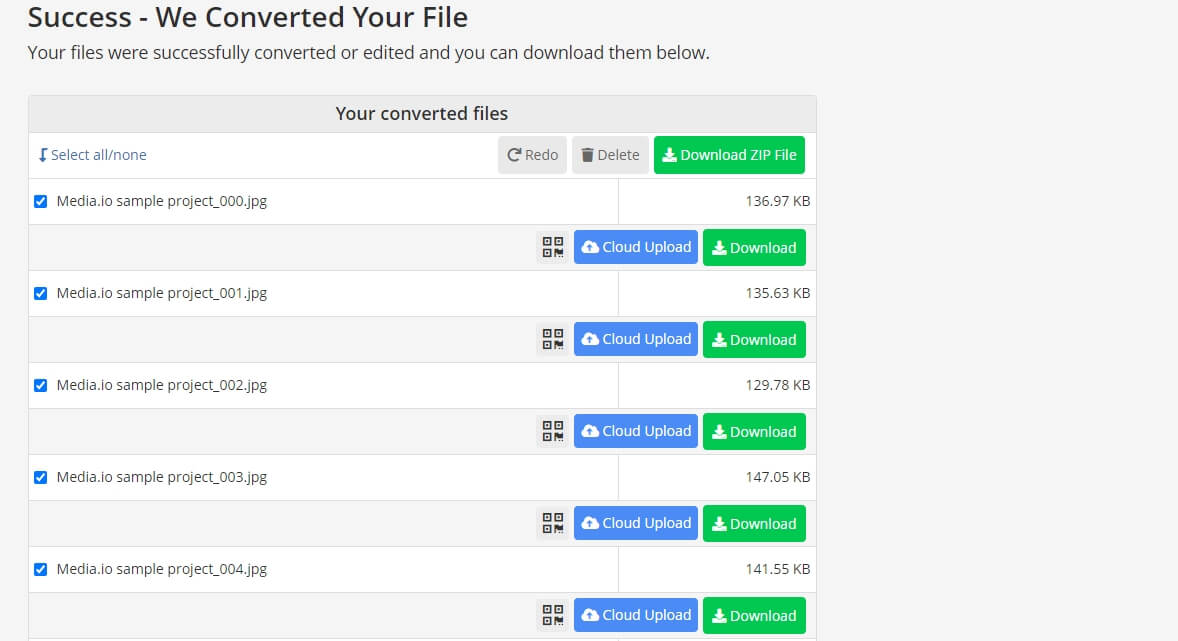Cloud Upload project_000.jpg
The image size is (1178, 641).
636,247
